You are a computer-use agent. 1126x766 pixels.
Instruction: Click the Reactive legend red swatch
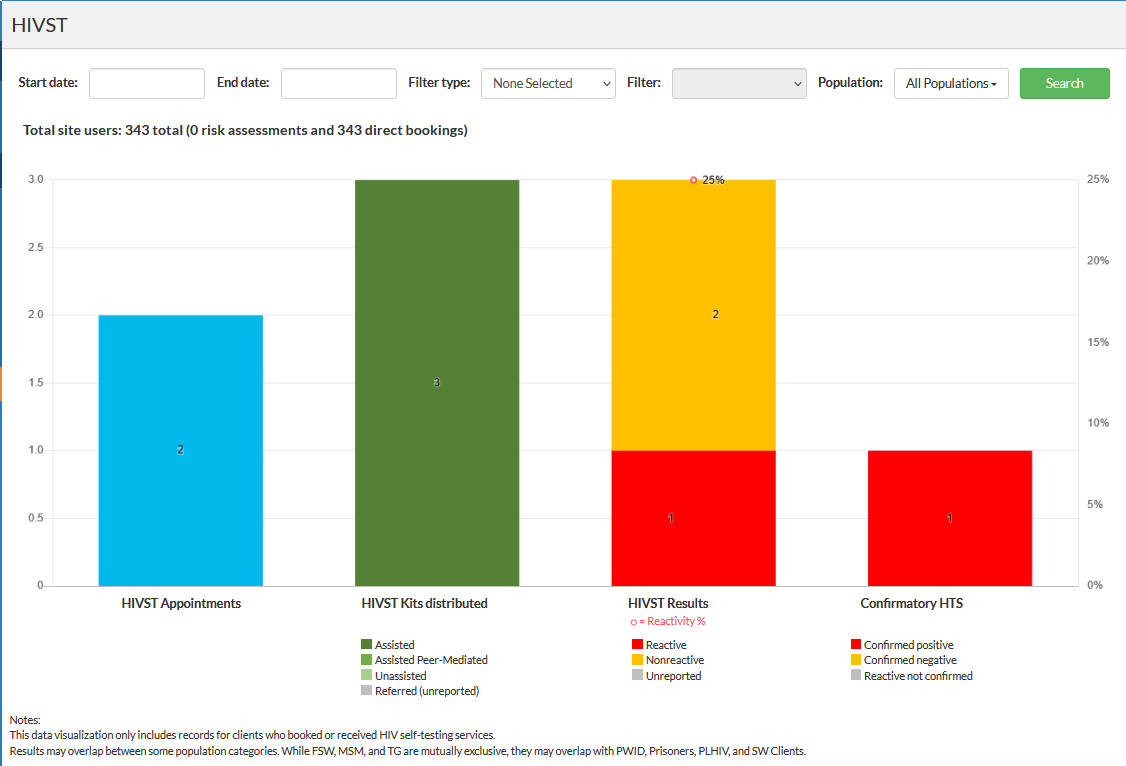[637, 645]
